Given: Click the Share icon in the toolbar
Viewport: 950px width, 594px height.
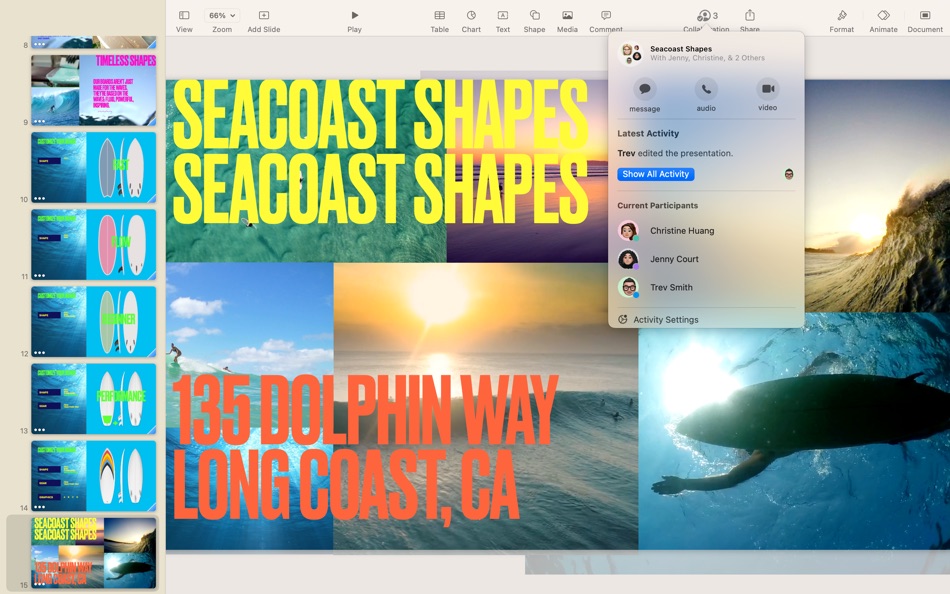Looking at the screenshot, I should [x=750, y=15].
